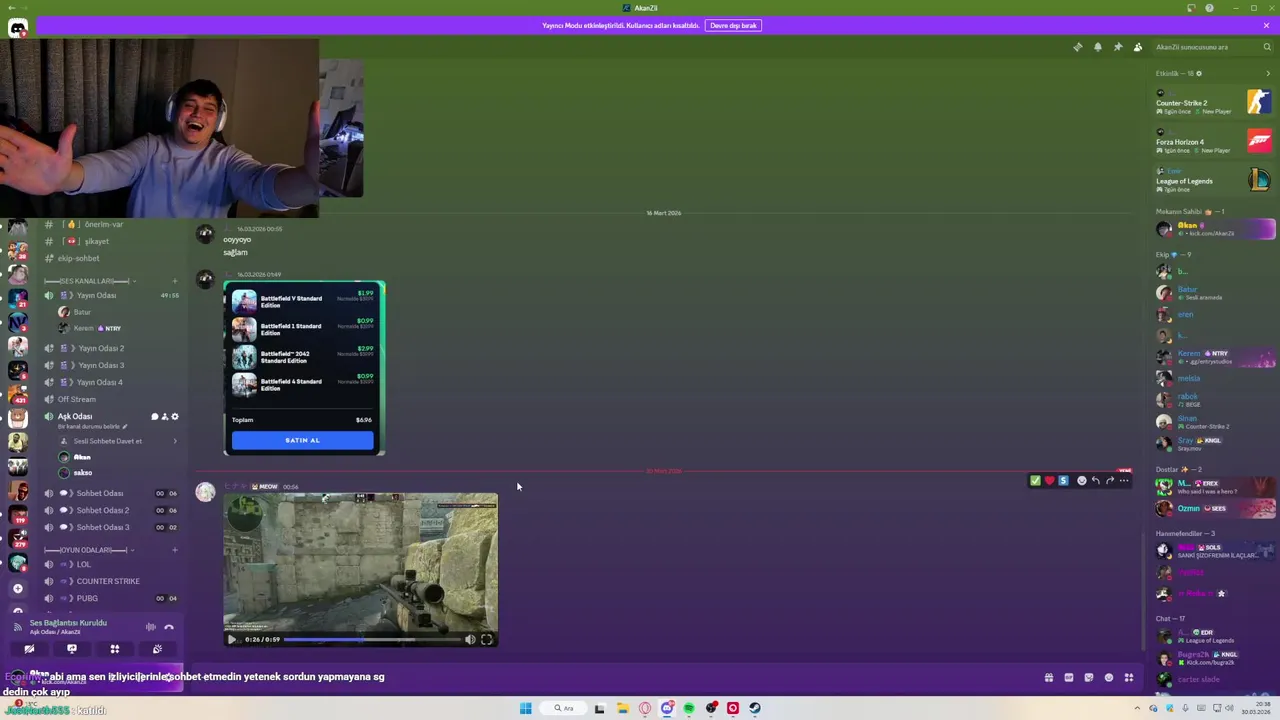Expand Etkinlik activity section chevron

coord(1268,73)
